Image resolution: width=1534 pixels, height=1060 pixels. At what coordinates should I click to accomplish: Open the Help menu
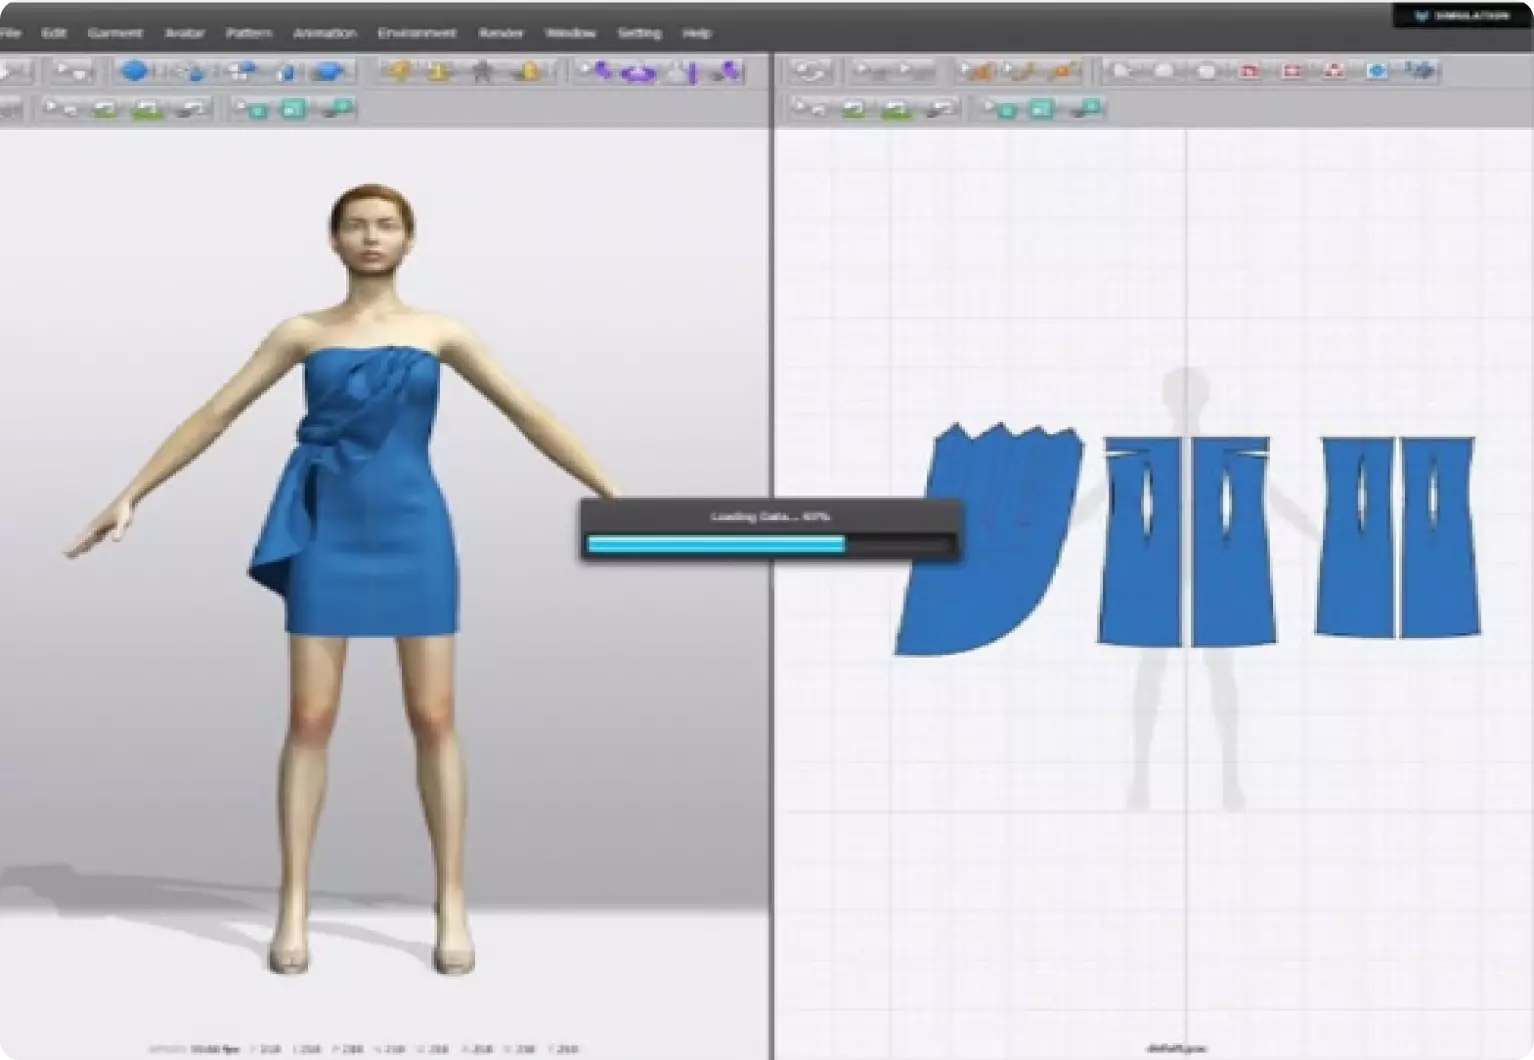point(697,33)
